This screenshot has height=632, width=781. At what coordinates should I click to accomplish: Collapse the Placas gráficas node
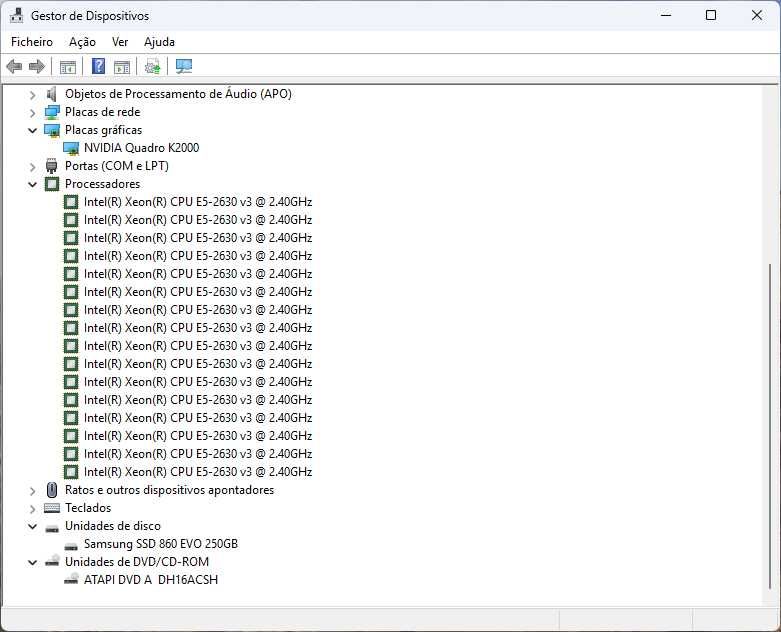[x=32, y=130]
